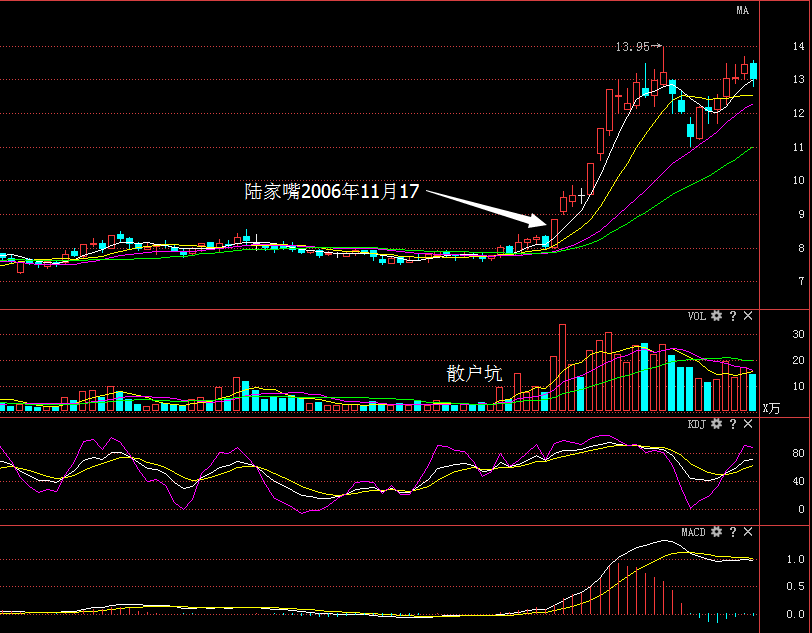Click the 散户坑 annotation in volume panel
The width and height of the screenshot is (812, 633).
[x=474, y=373]
